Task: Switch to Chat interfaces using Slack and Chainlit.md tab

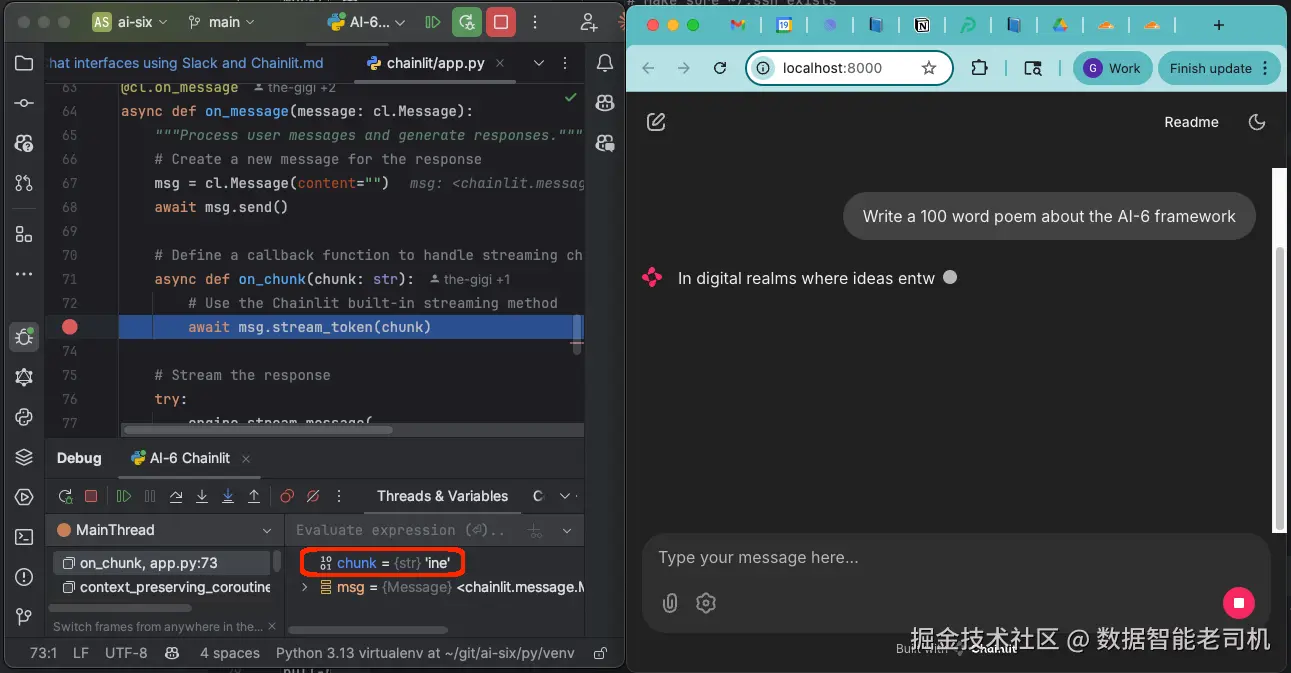Action: [x=186, y=63]
